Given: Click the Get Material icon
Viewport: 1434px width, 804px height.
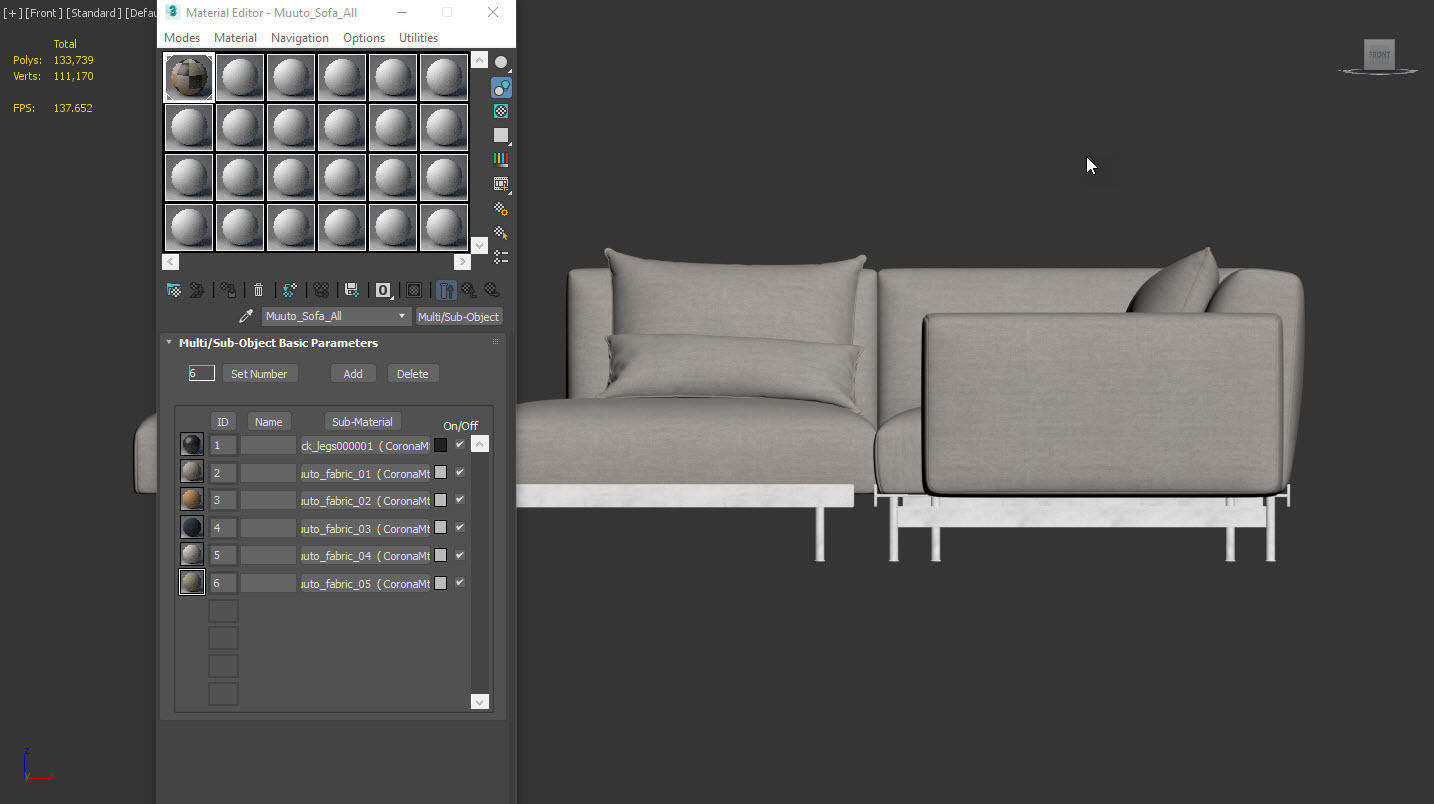Looking at the screenshot, I should 174,290.
